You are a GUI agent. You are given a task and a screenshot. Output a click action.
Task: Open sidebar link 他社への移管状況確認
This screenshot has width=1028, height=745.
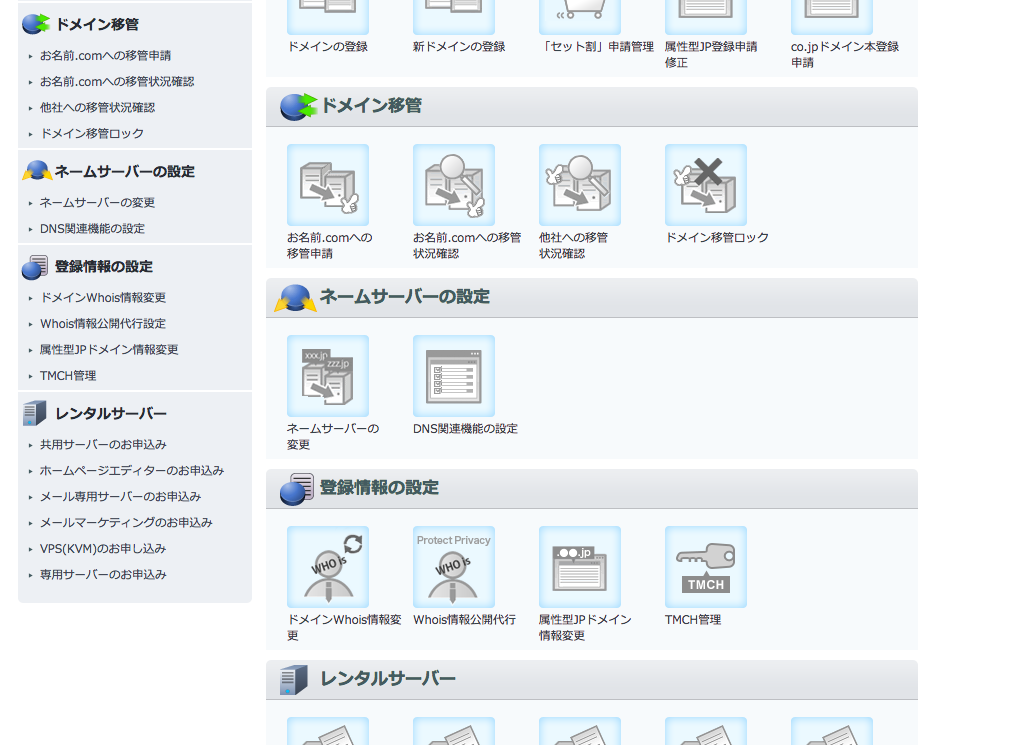[x=98, y=108]
